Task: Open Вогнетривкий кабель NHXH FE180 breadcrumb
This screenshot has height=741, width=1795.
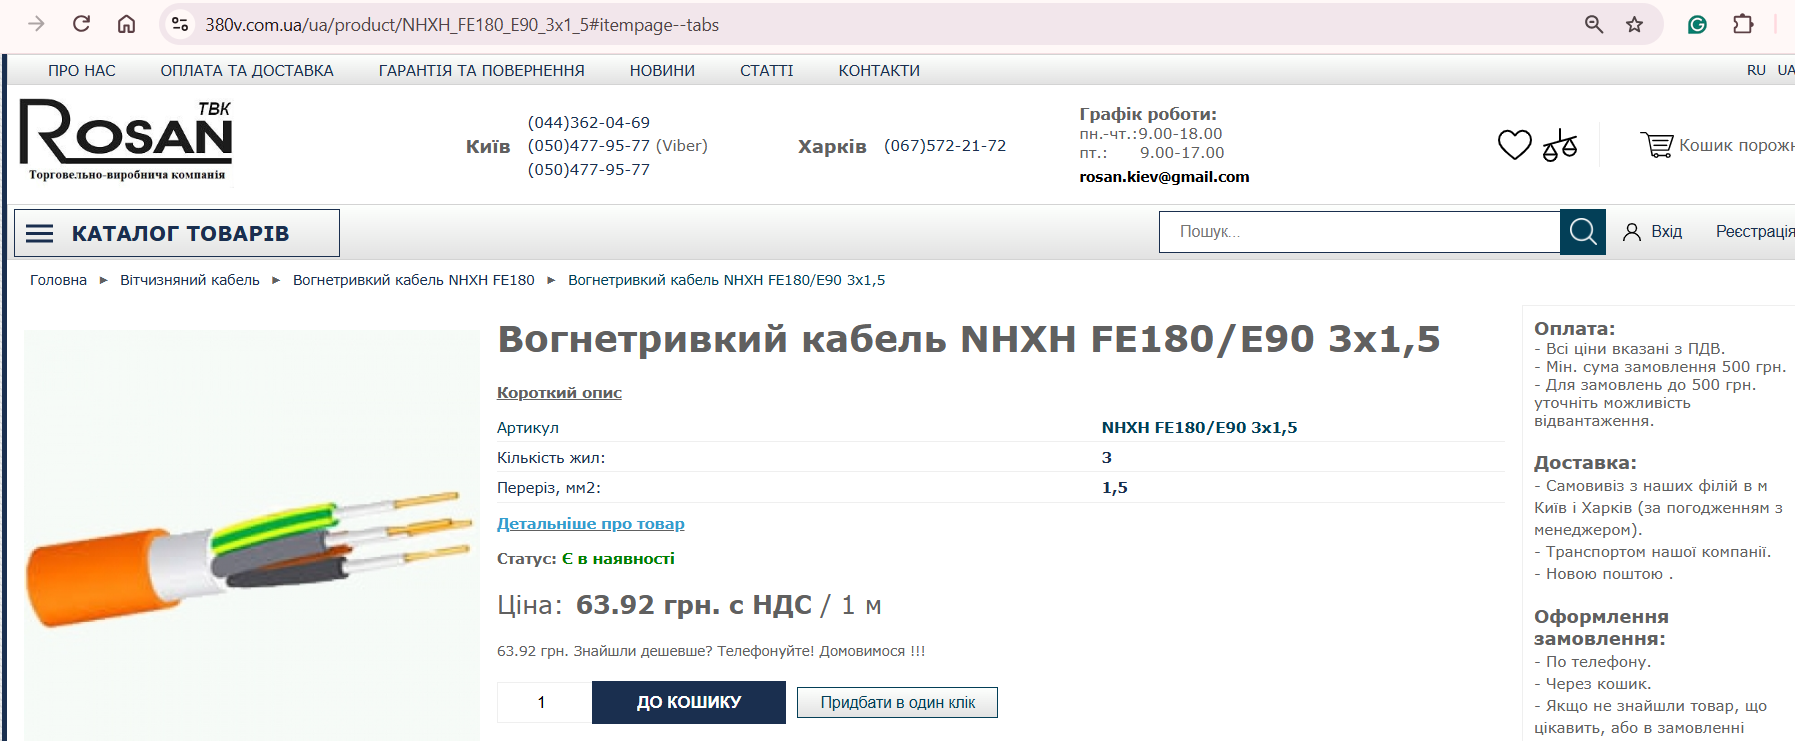Action: point(414,280)
